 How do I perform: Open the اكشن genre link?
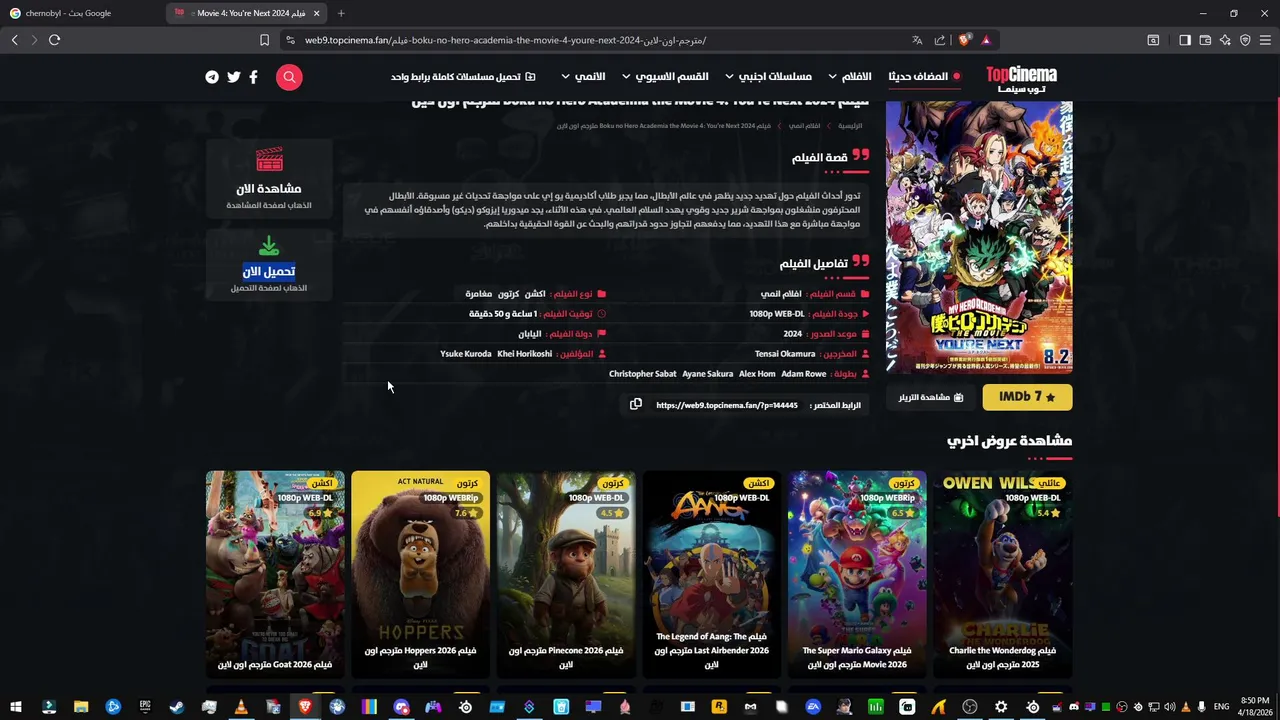[535, 294]
